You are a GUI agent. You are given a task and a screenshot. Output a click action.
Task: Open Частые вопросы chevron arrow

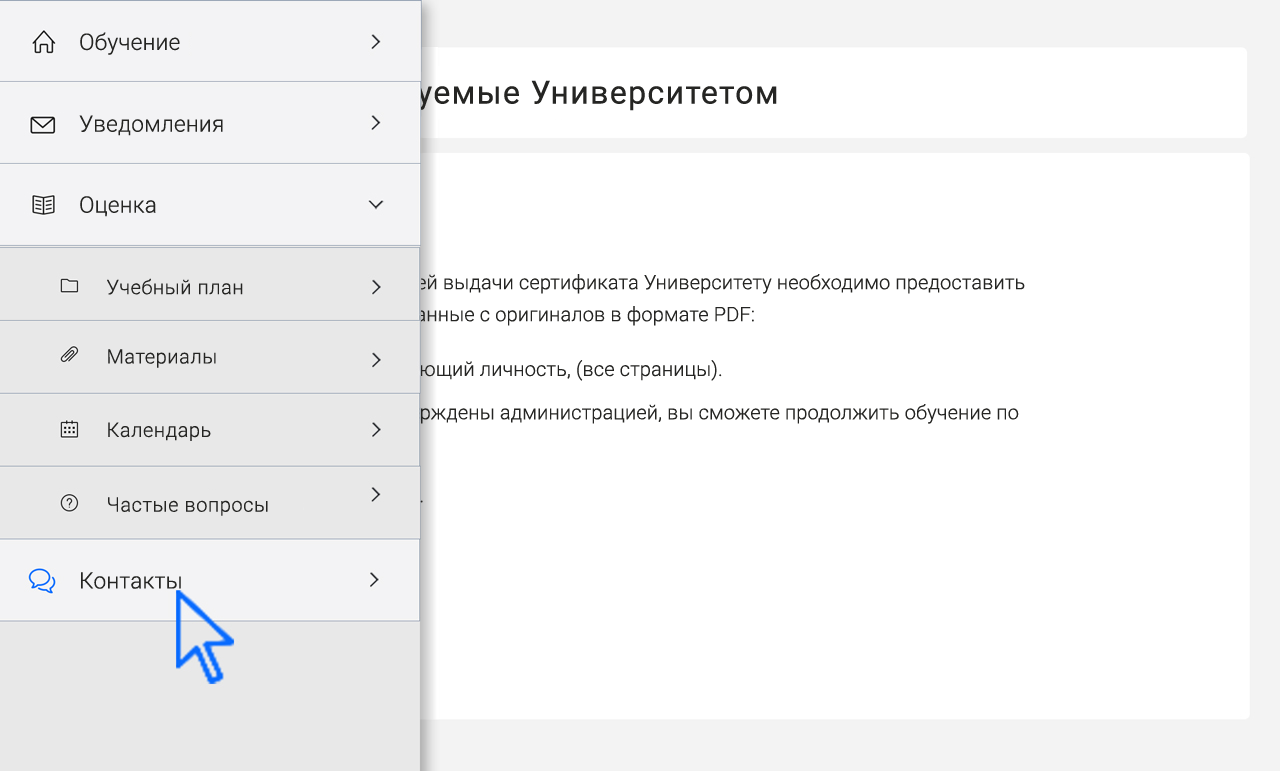pos(376,494)
